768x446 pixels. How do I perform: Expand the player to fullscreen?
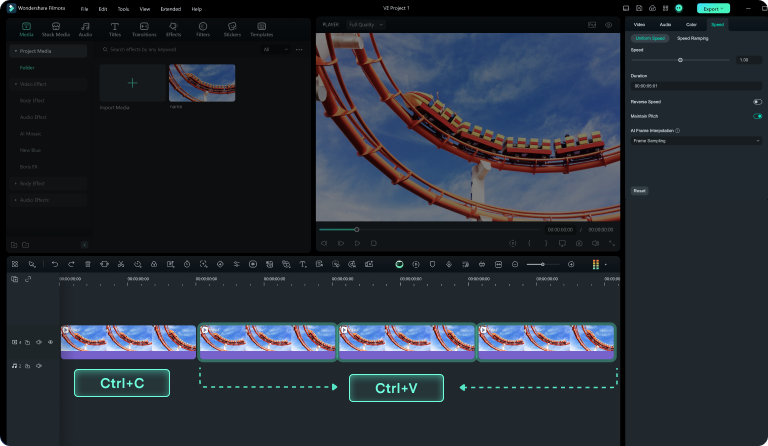click(612, 243)
